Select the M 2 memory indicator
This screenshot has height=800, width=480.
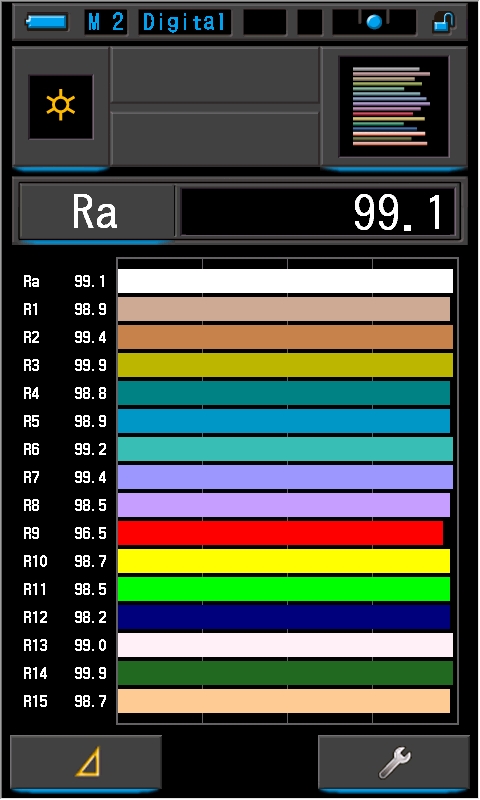[106, 22]
